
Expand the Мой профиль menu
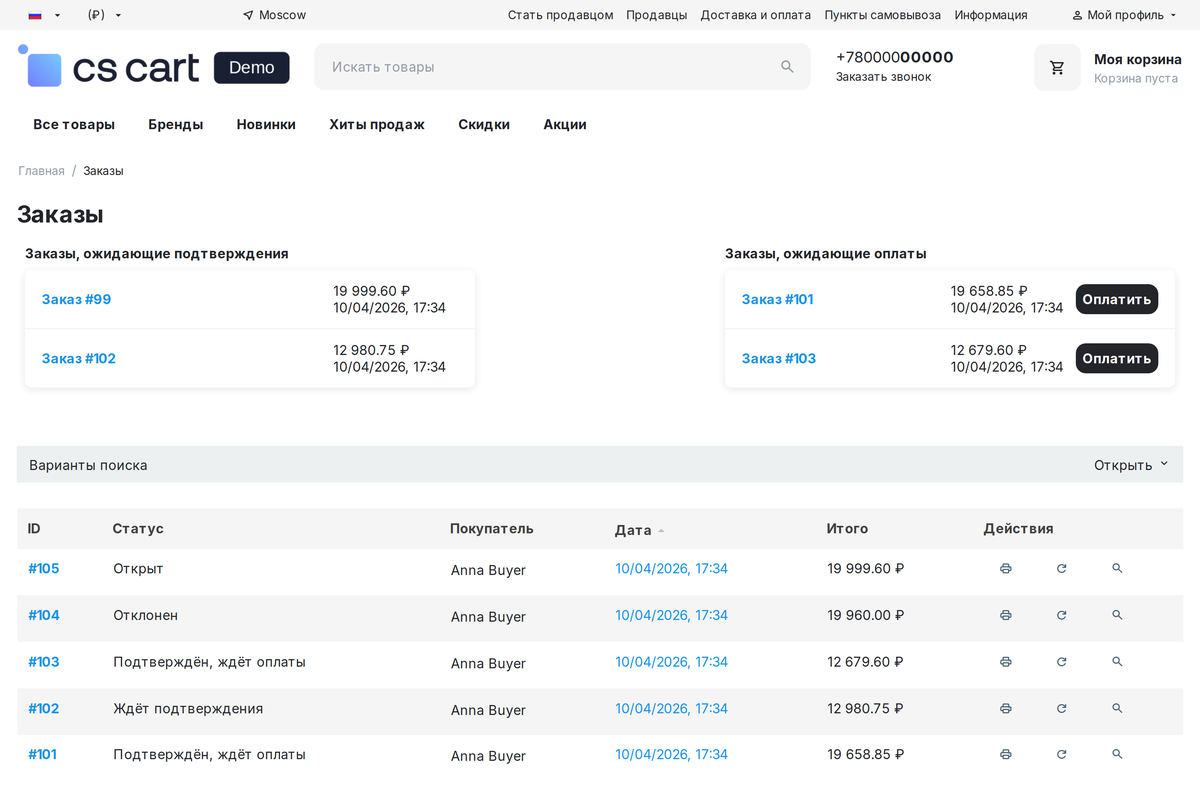tap(1125, 15)
